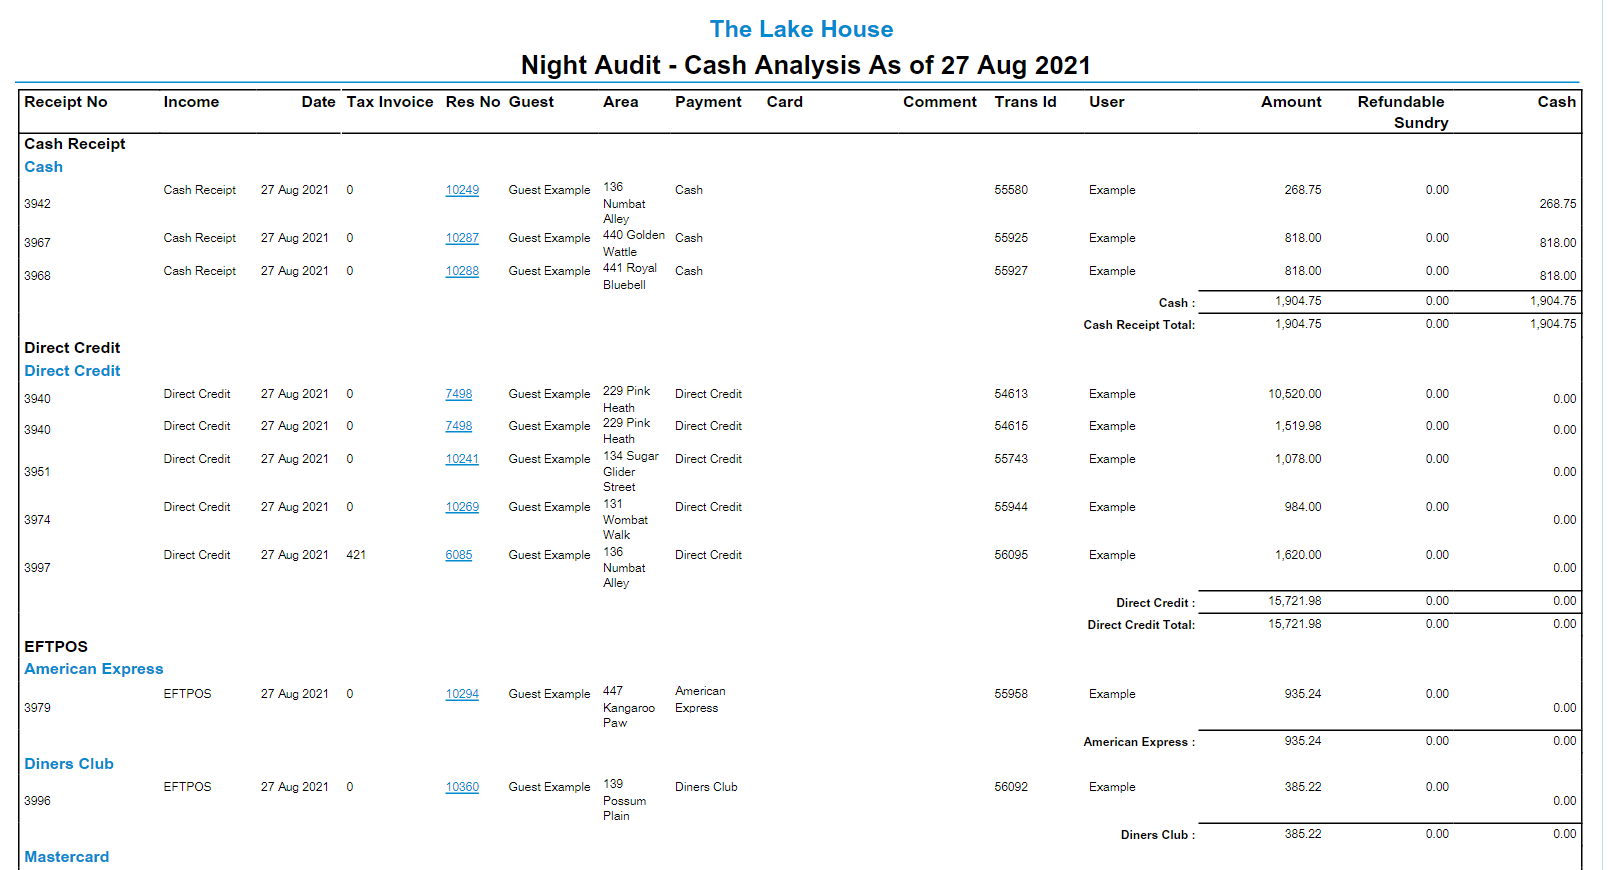Open reservation link 10249
Image resolution: width=1610 pixels, height=870 pixels.
click(462, 190)
